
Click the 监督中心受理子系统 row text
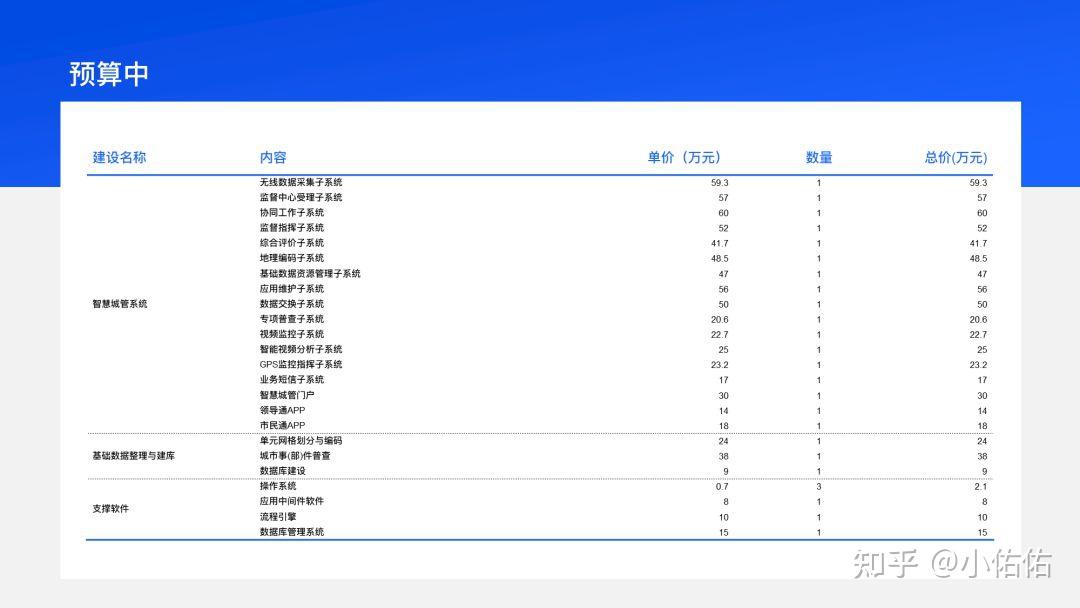(x=301, y=198)
